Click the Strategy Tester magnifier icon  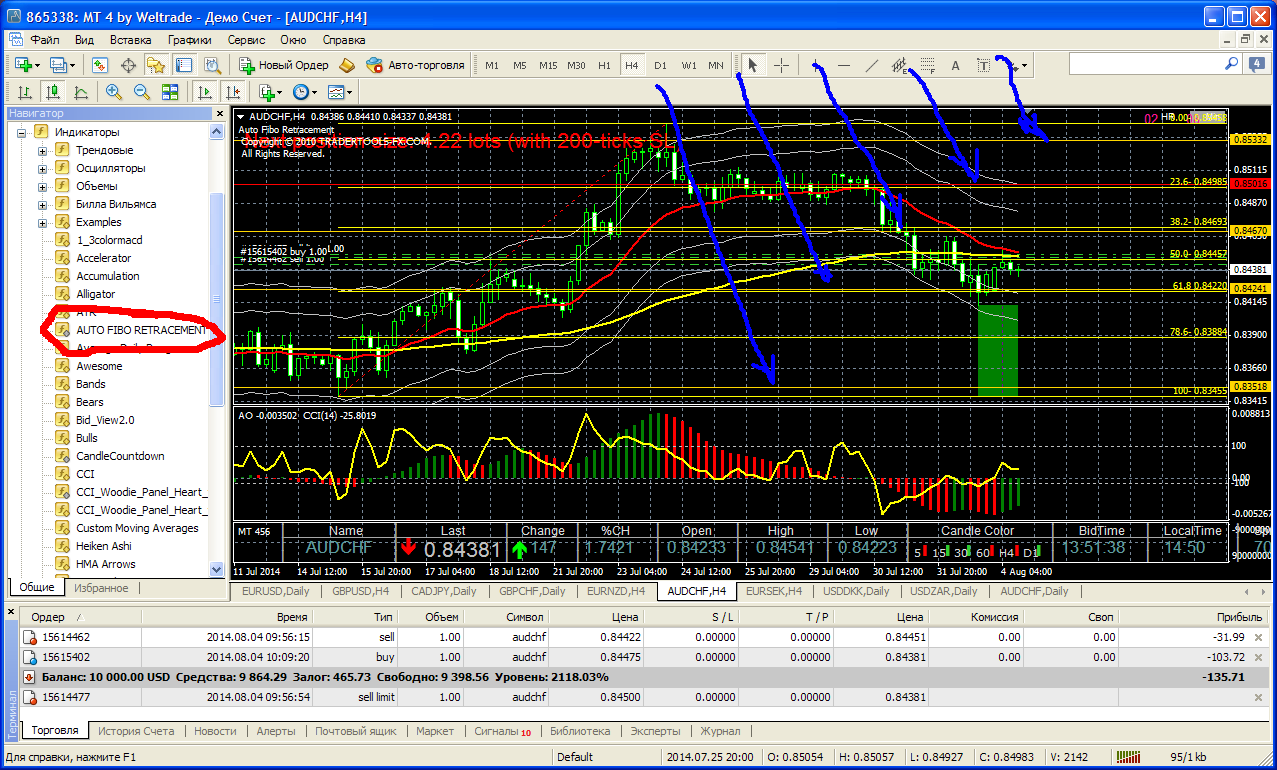pos(212,65)
